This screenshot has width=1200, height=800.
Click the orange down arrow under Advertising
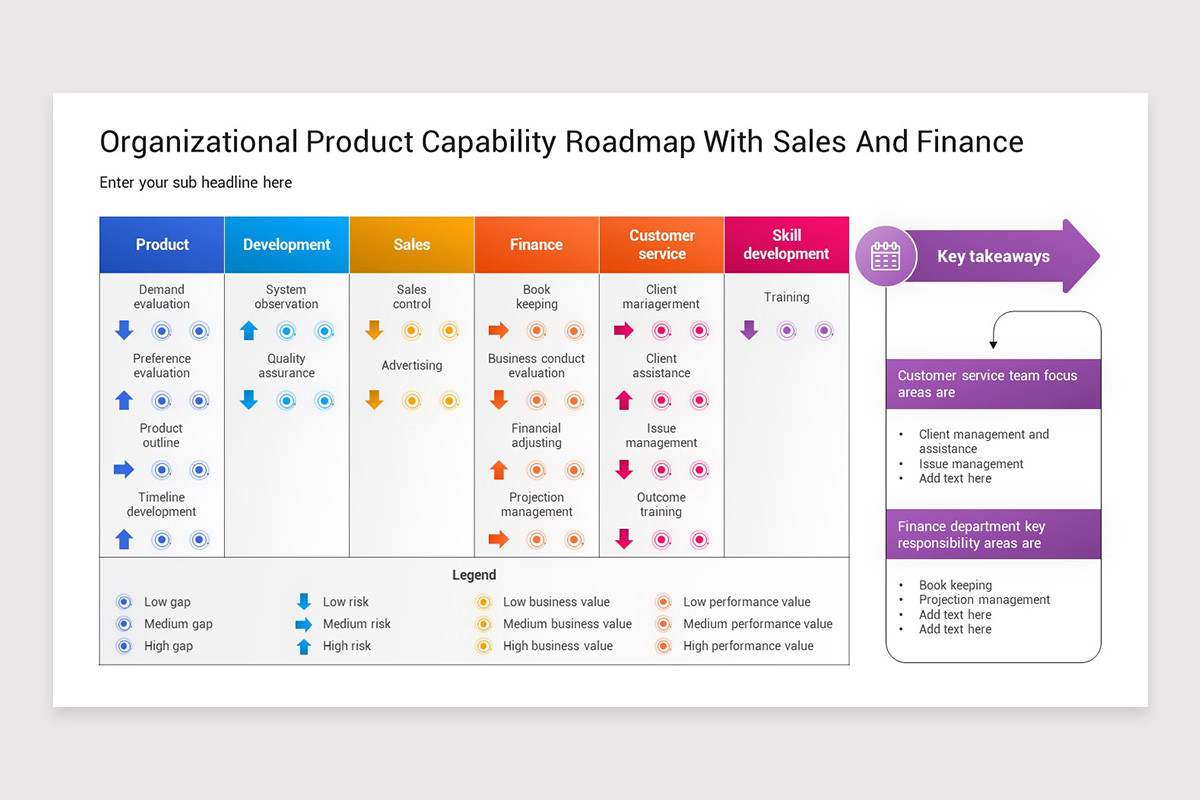pos(374,400)
